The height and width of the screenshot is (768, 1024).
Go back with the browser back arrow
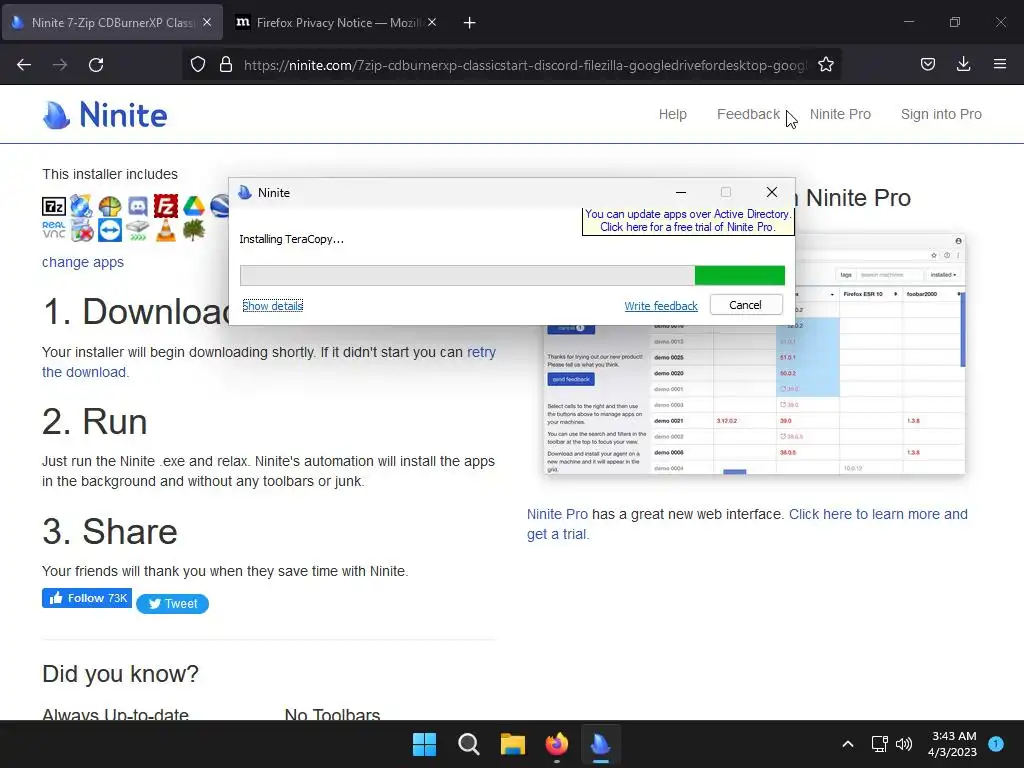click(24, 65)
